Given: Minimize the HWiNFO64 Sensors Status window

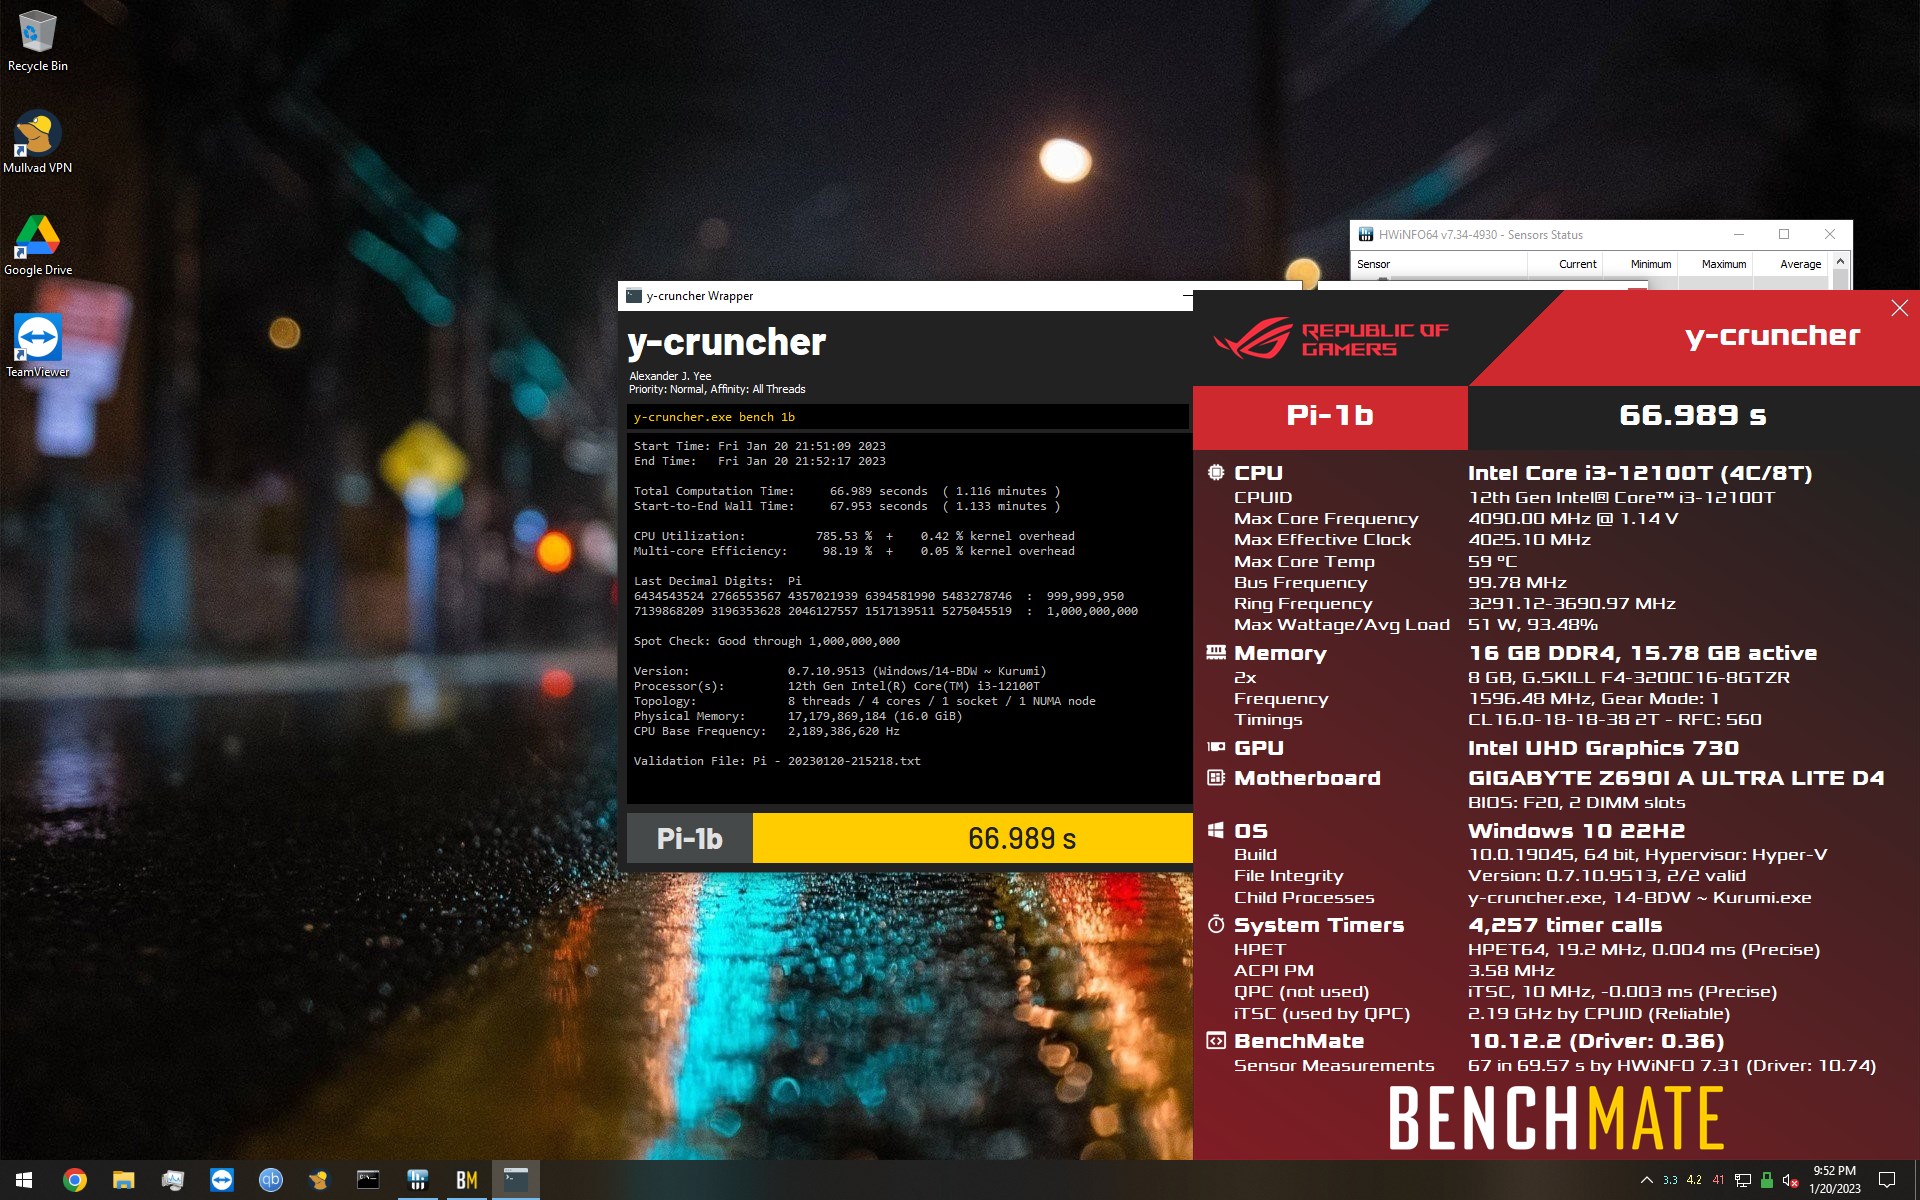Looking at the screenshot, I should pyautogui.click(x=1739, y=234).
